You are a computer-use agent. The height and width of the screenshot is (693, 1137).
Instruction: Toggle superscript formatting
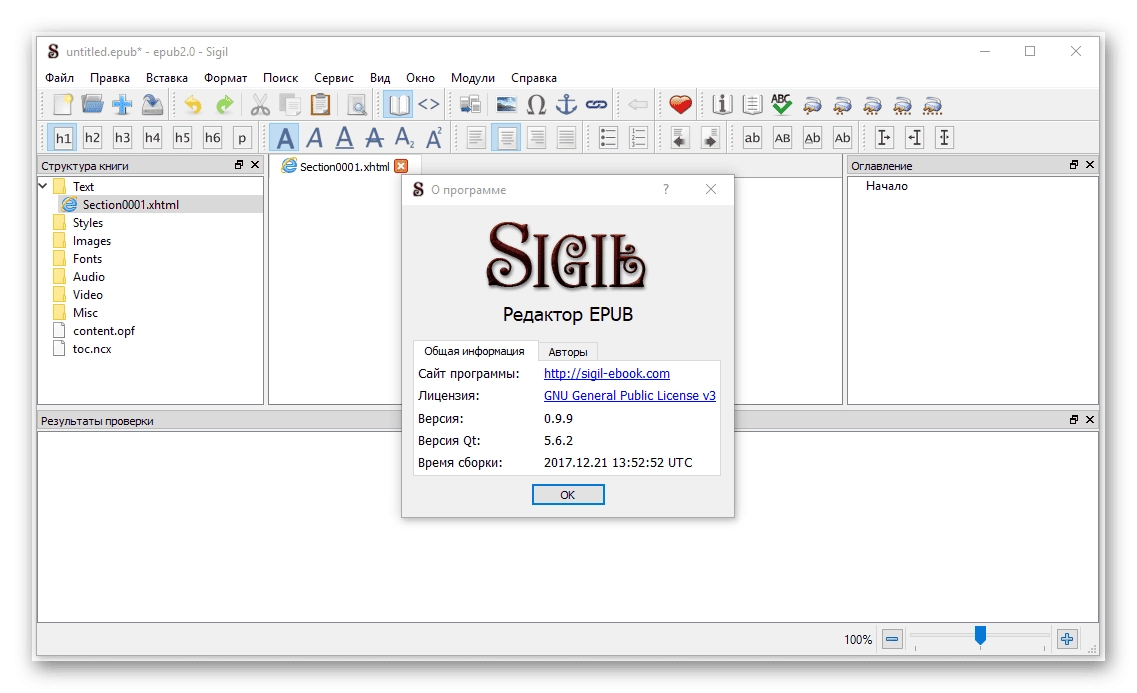pos(434,138)
